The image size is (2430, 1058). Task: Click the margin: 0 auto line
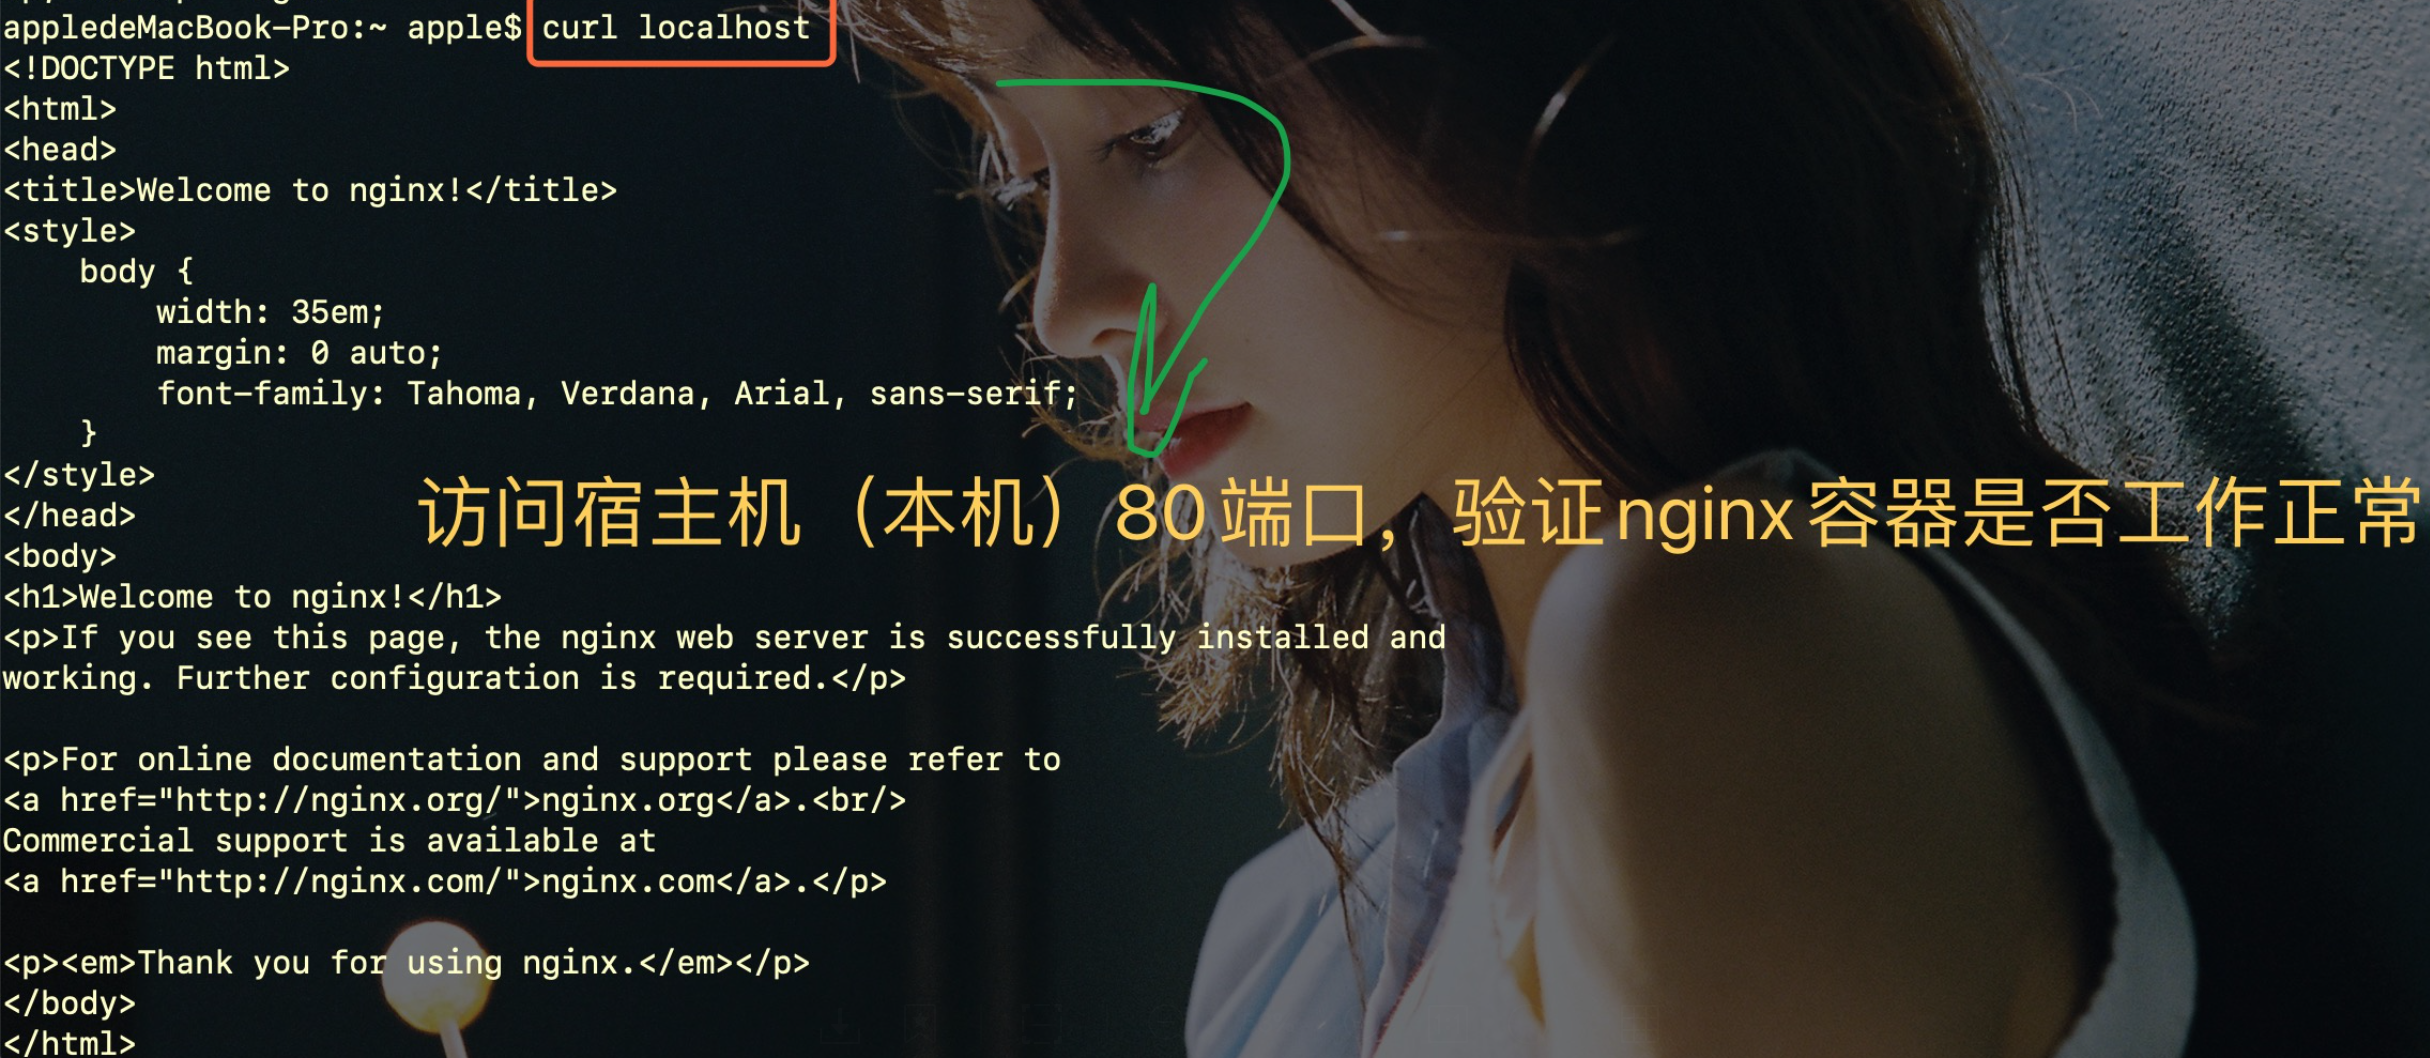coord(299,353)
